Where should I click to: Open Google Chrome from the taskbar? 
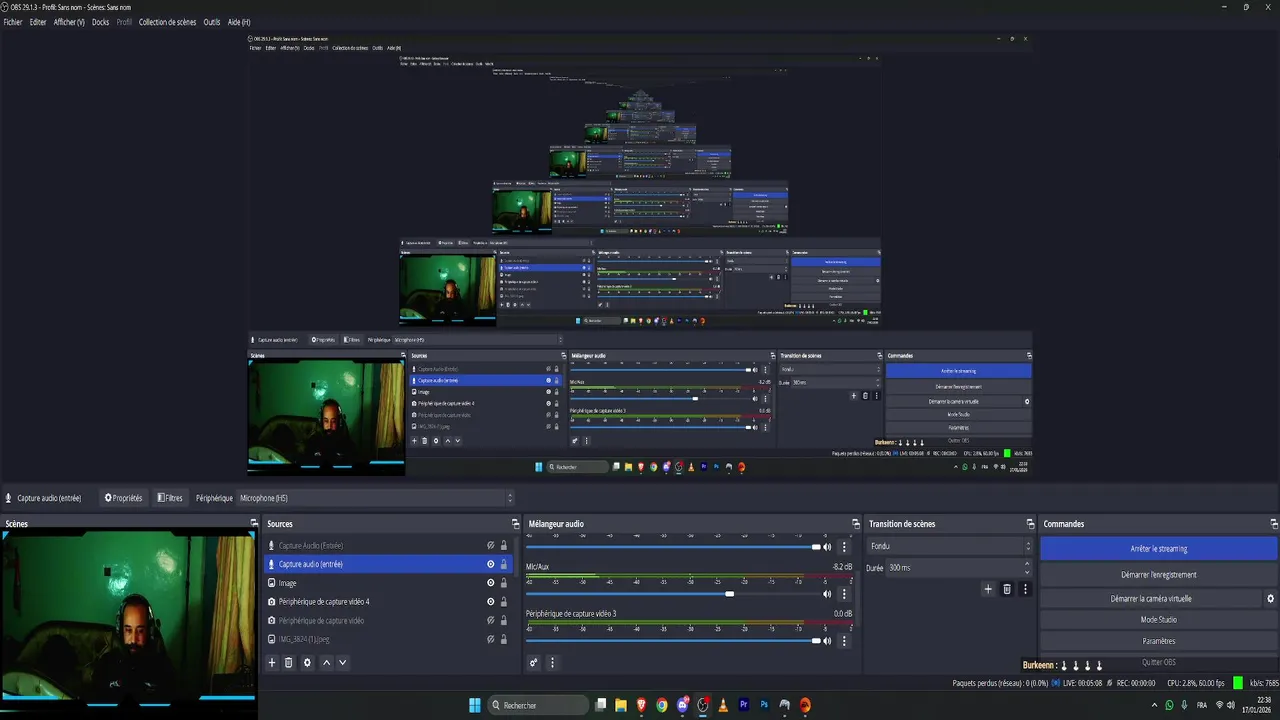point(662,705)
